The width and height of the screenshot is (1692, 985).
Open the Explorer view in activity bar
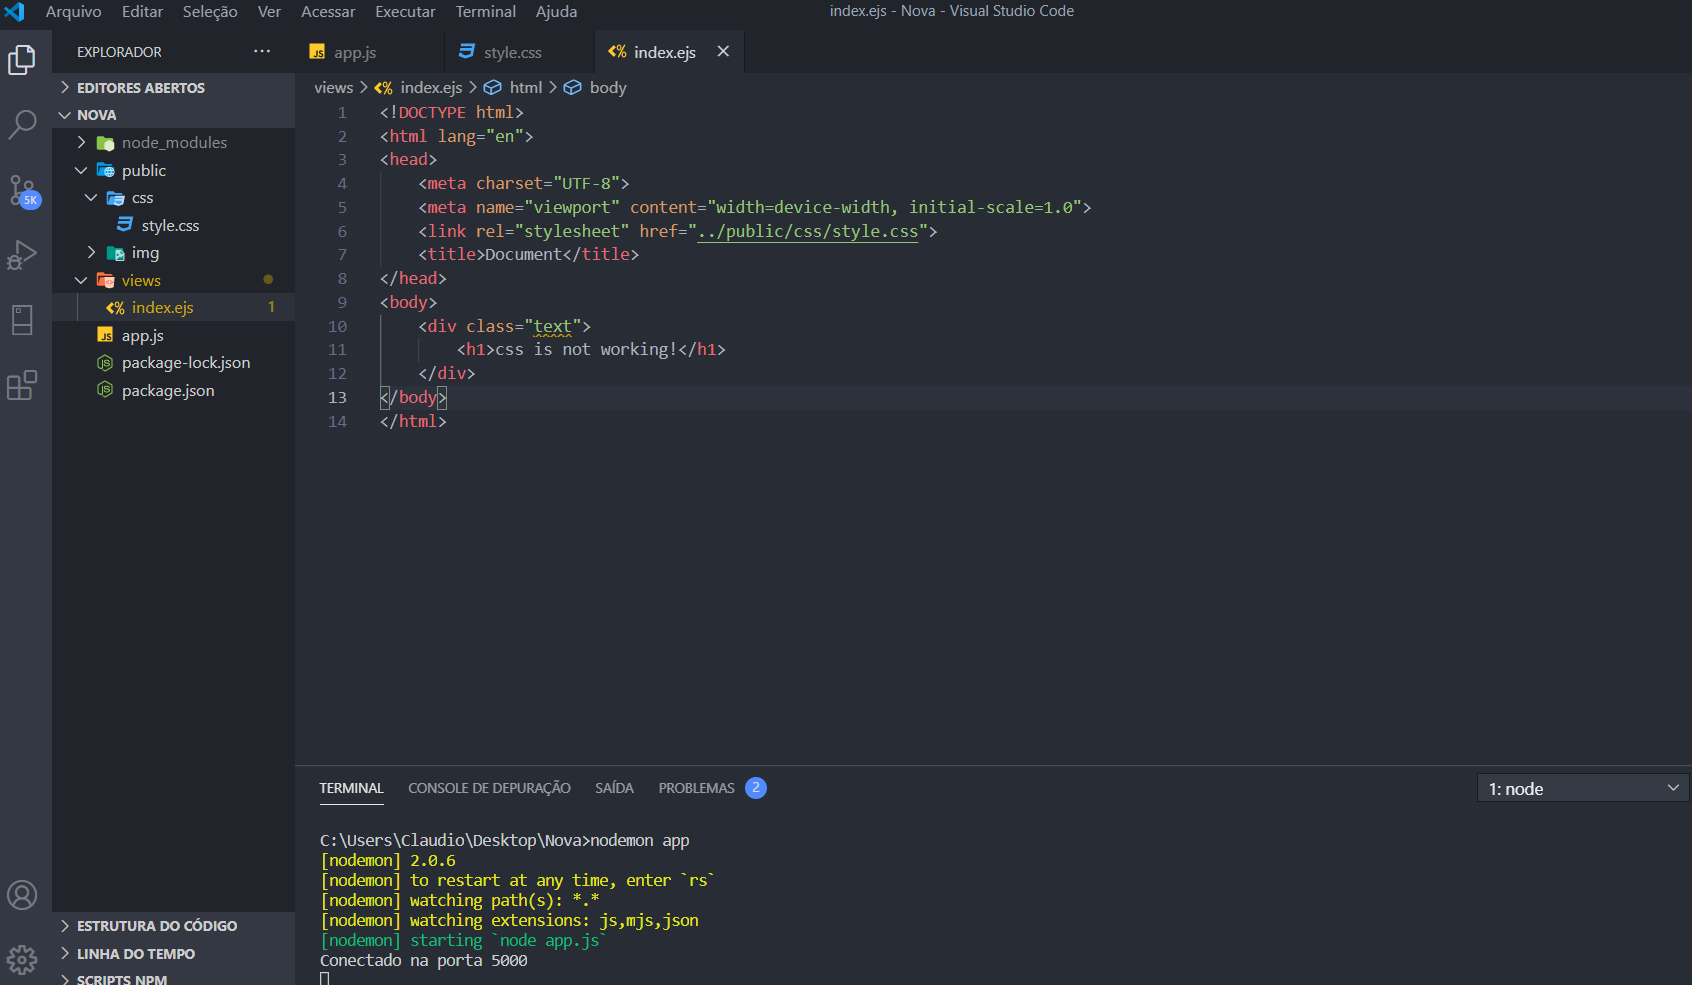click(x=22, y=60)
